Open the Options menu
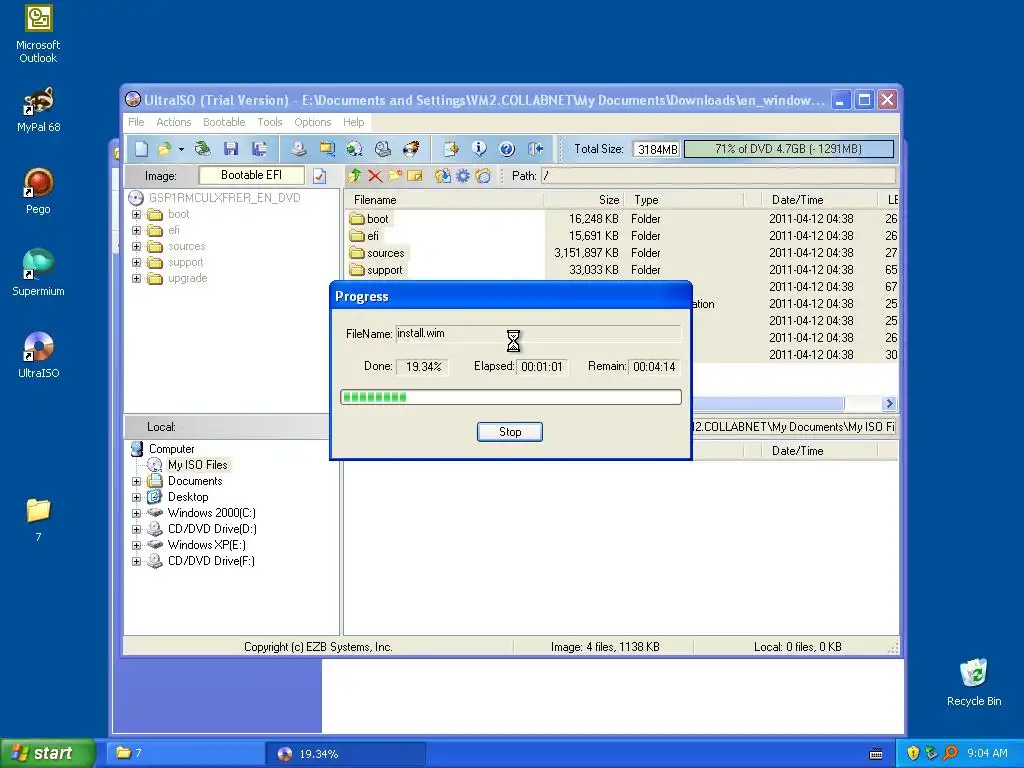Viewport: 1024px width, 768px height. (x=313, y=122)
